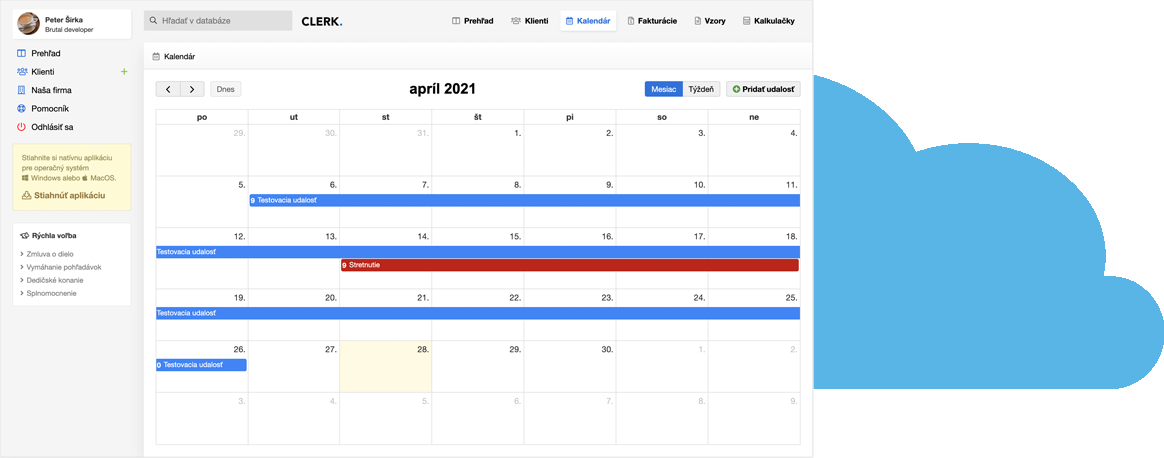The image size is (1164, 458).
Task: Open the Fakturácie tab in top navigation
Action: [x=652, y=21]
